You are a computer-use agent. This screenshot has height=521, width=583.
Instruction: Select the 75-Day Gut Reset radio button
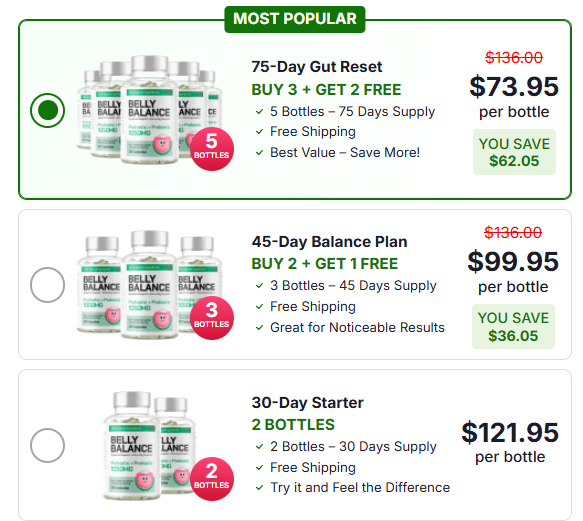48,110
